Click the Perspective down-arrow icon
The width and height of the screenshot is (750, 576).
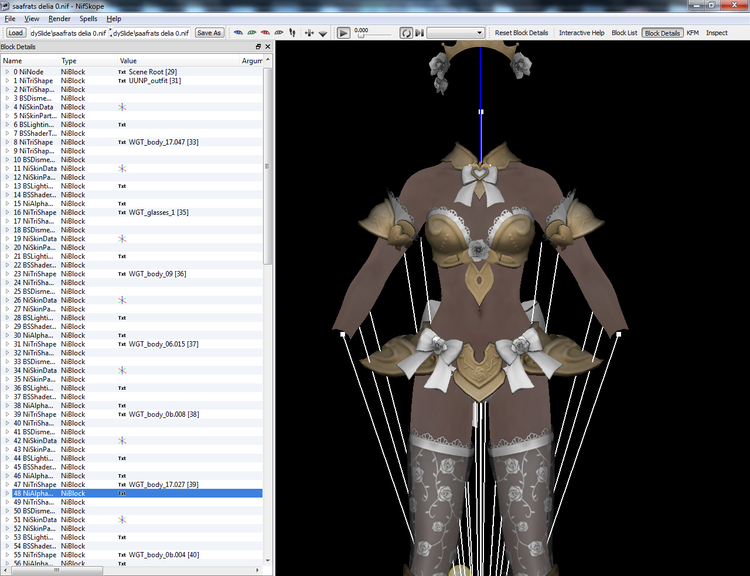[x=323, y=33]
